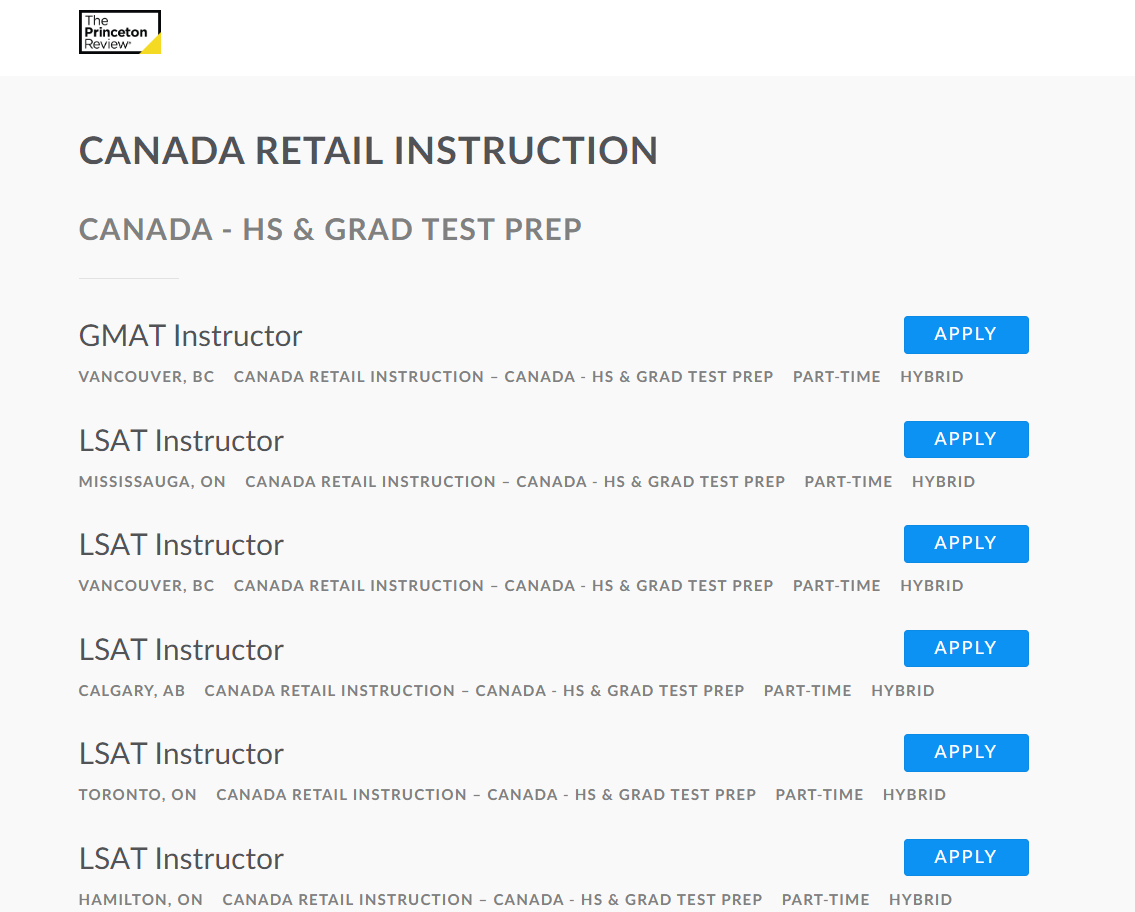Apply for LSAT Instructor in Hamilton
This screenshot has height=912, width=1135.
click(965, 857)
